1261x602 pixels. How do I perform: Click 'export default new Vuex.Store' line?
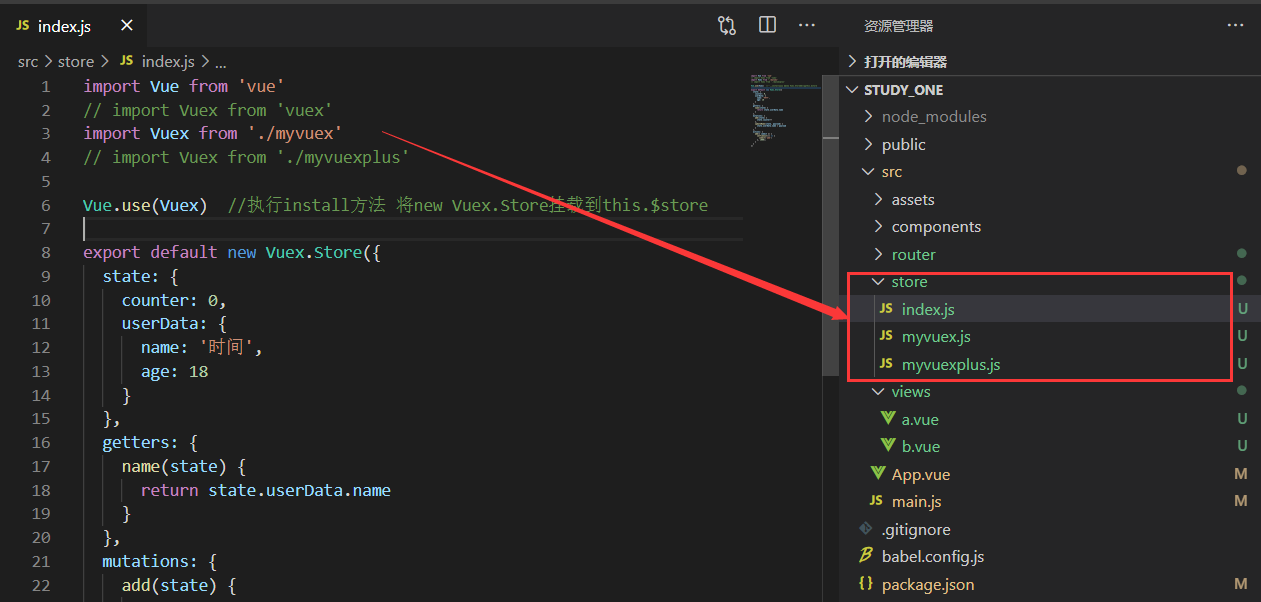232,253
